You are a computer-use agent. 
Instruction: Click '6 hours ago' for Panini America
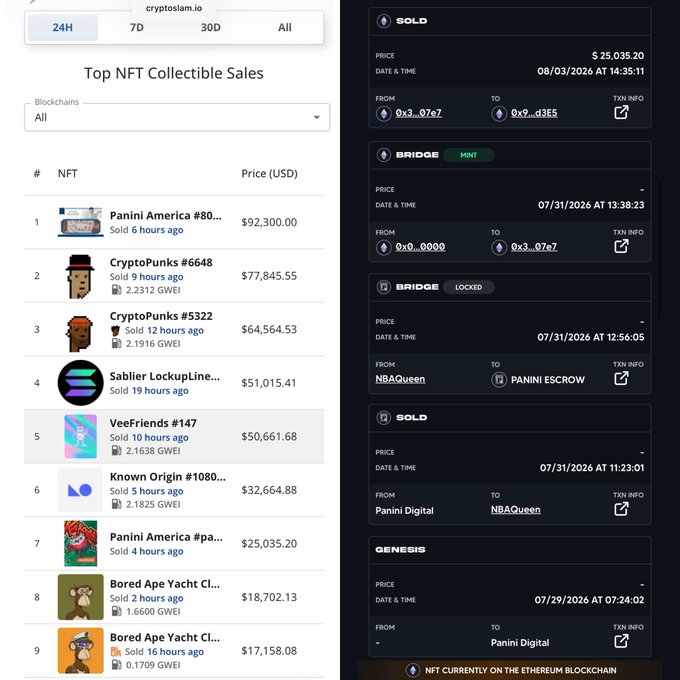(x=157, y=230)
